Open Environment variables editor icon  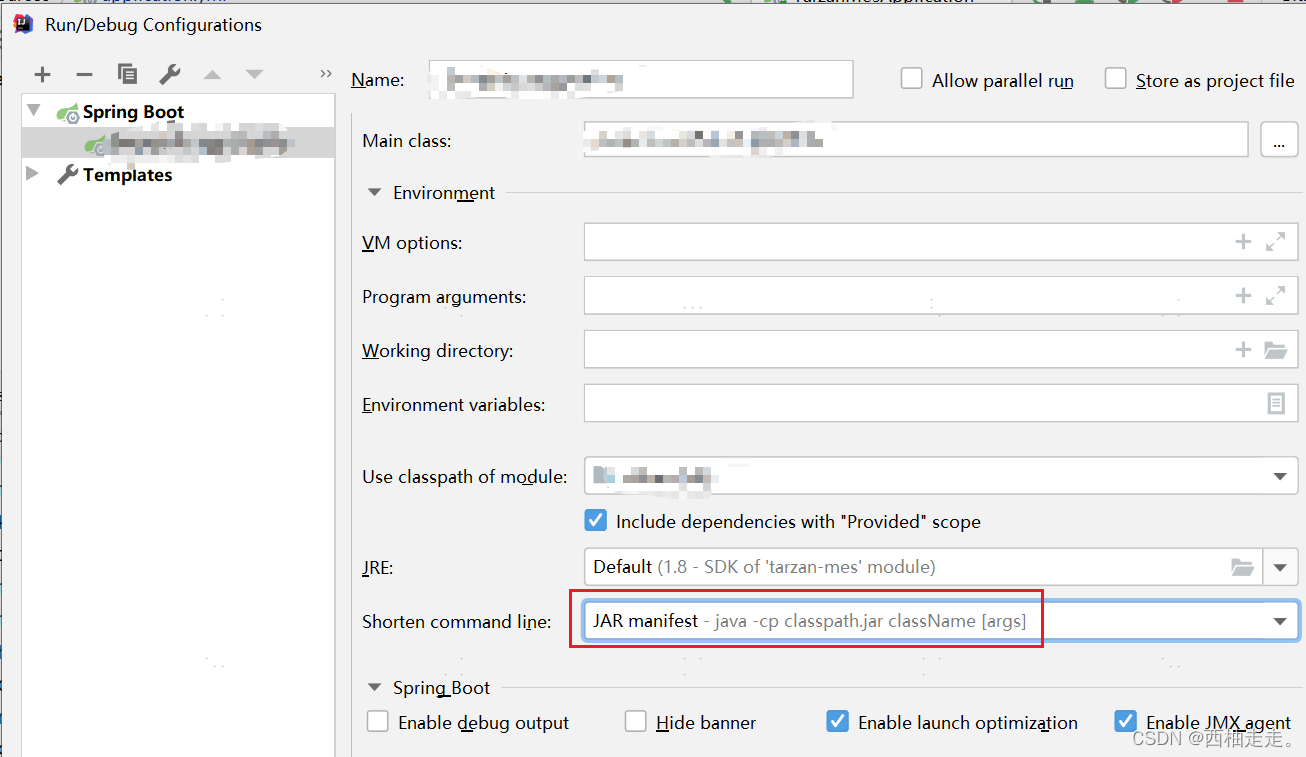pos(1276,403)
